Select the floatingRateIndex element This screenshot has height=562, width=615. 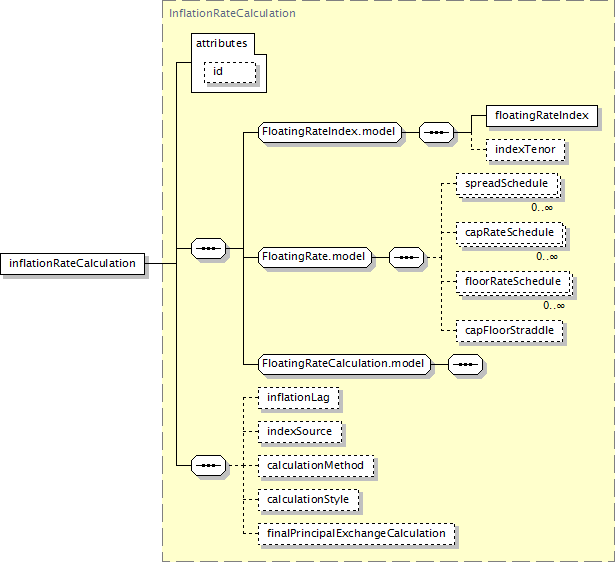(x=541, y=116)
